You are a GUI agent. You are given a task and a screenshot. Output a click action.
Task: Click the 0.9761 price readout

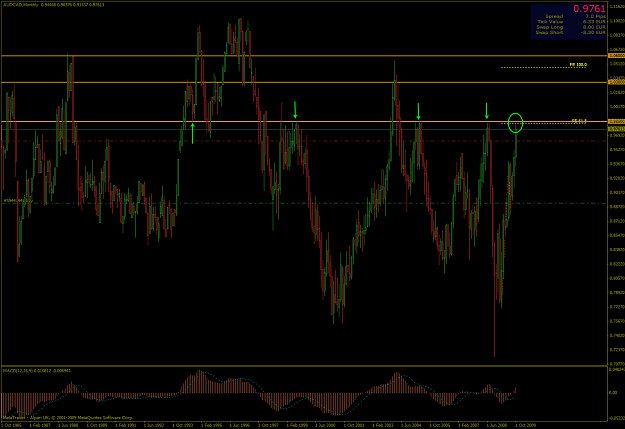589,9
